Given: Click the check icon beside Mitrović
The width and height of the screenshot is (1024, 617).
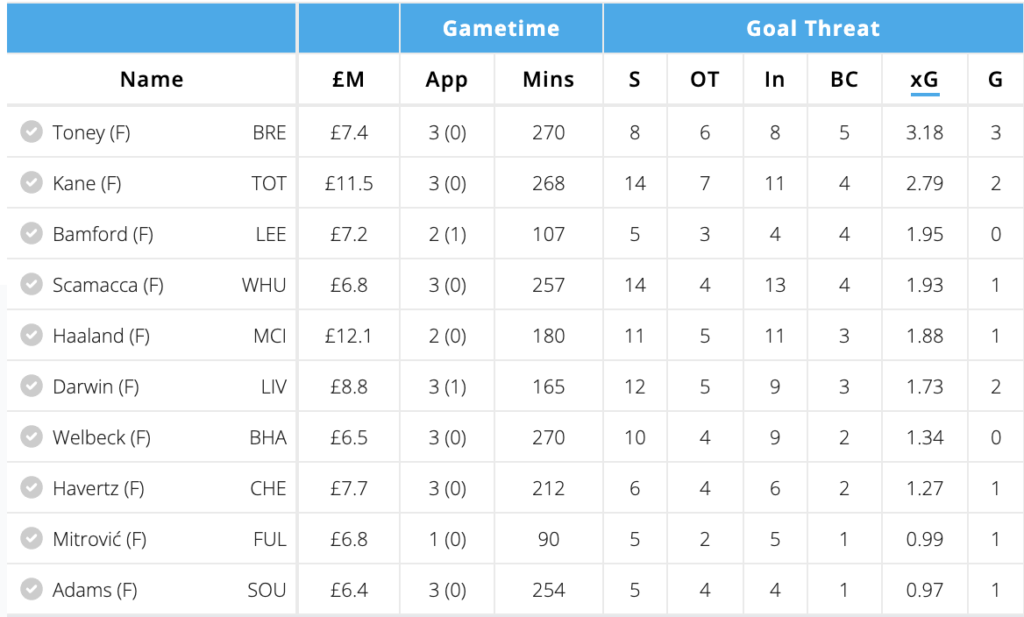Looking at the screenshot, I should click(32, 539).
